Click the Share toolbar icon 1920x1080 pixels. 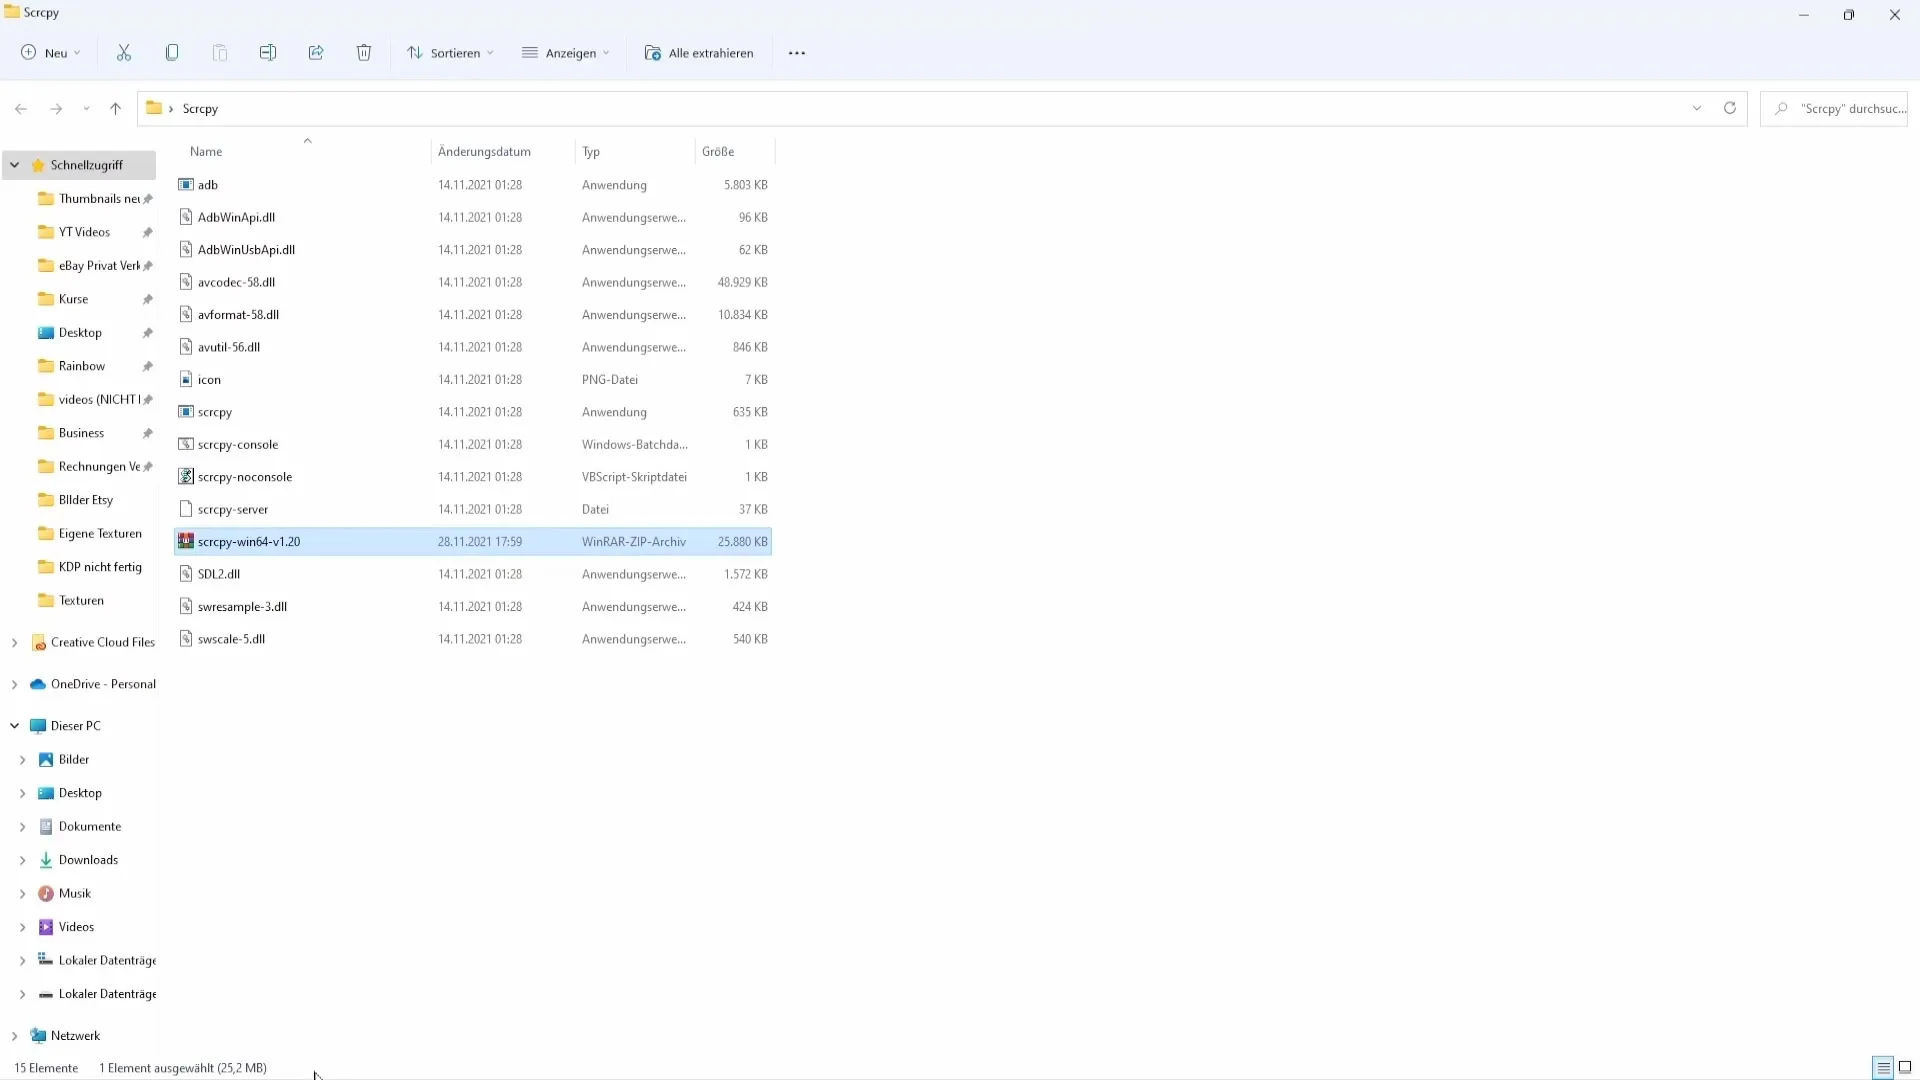tap(316, 53)
